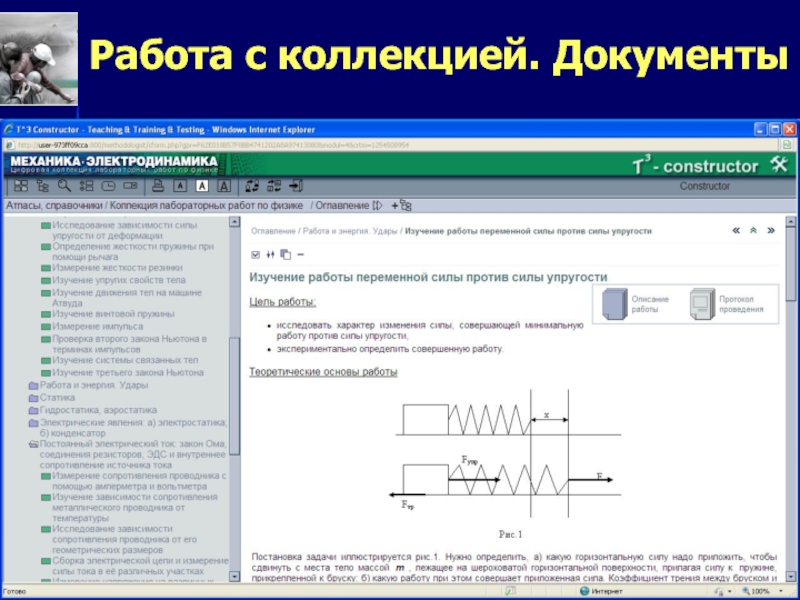Click the clock history icon in the toolbar
Image resolution: width=800 pixels, height=600 pixels.
pos(108,186)
